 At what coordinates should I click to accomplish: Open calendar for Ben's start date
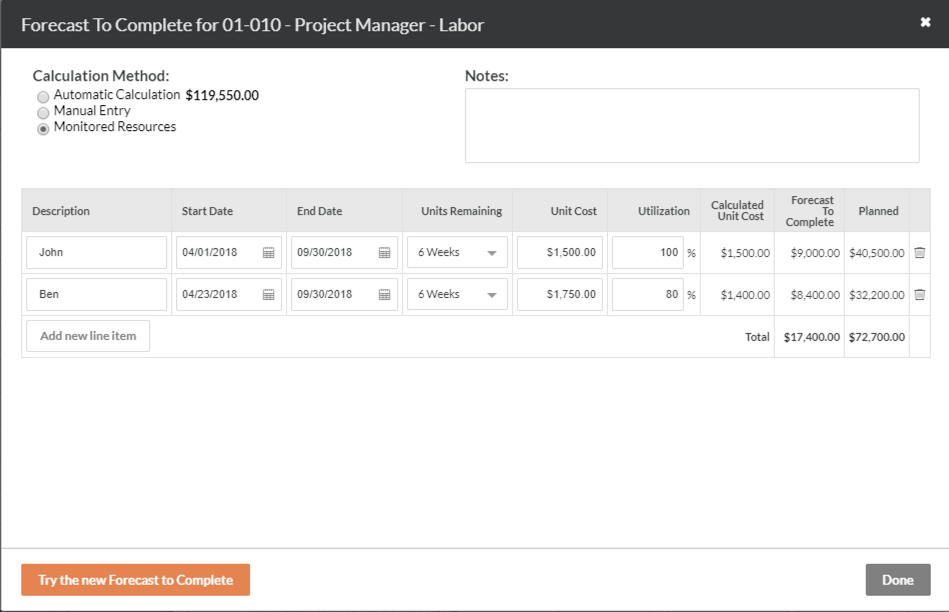269,295
